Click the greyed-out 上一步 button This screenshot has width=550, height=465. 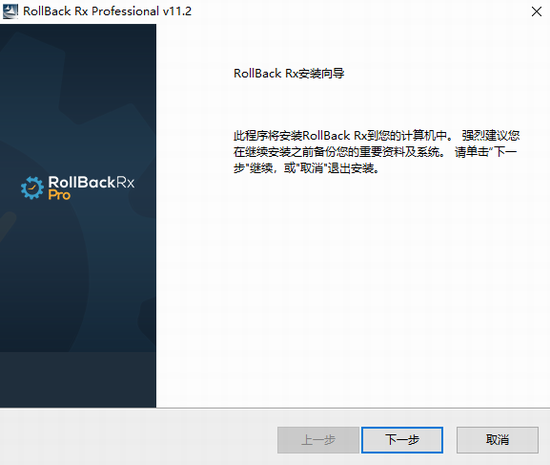318,440
